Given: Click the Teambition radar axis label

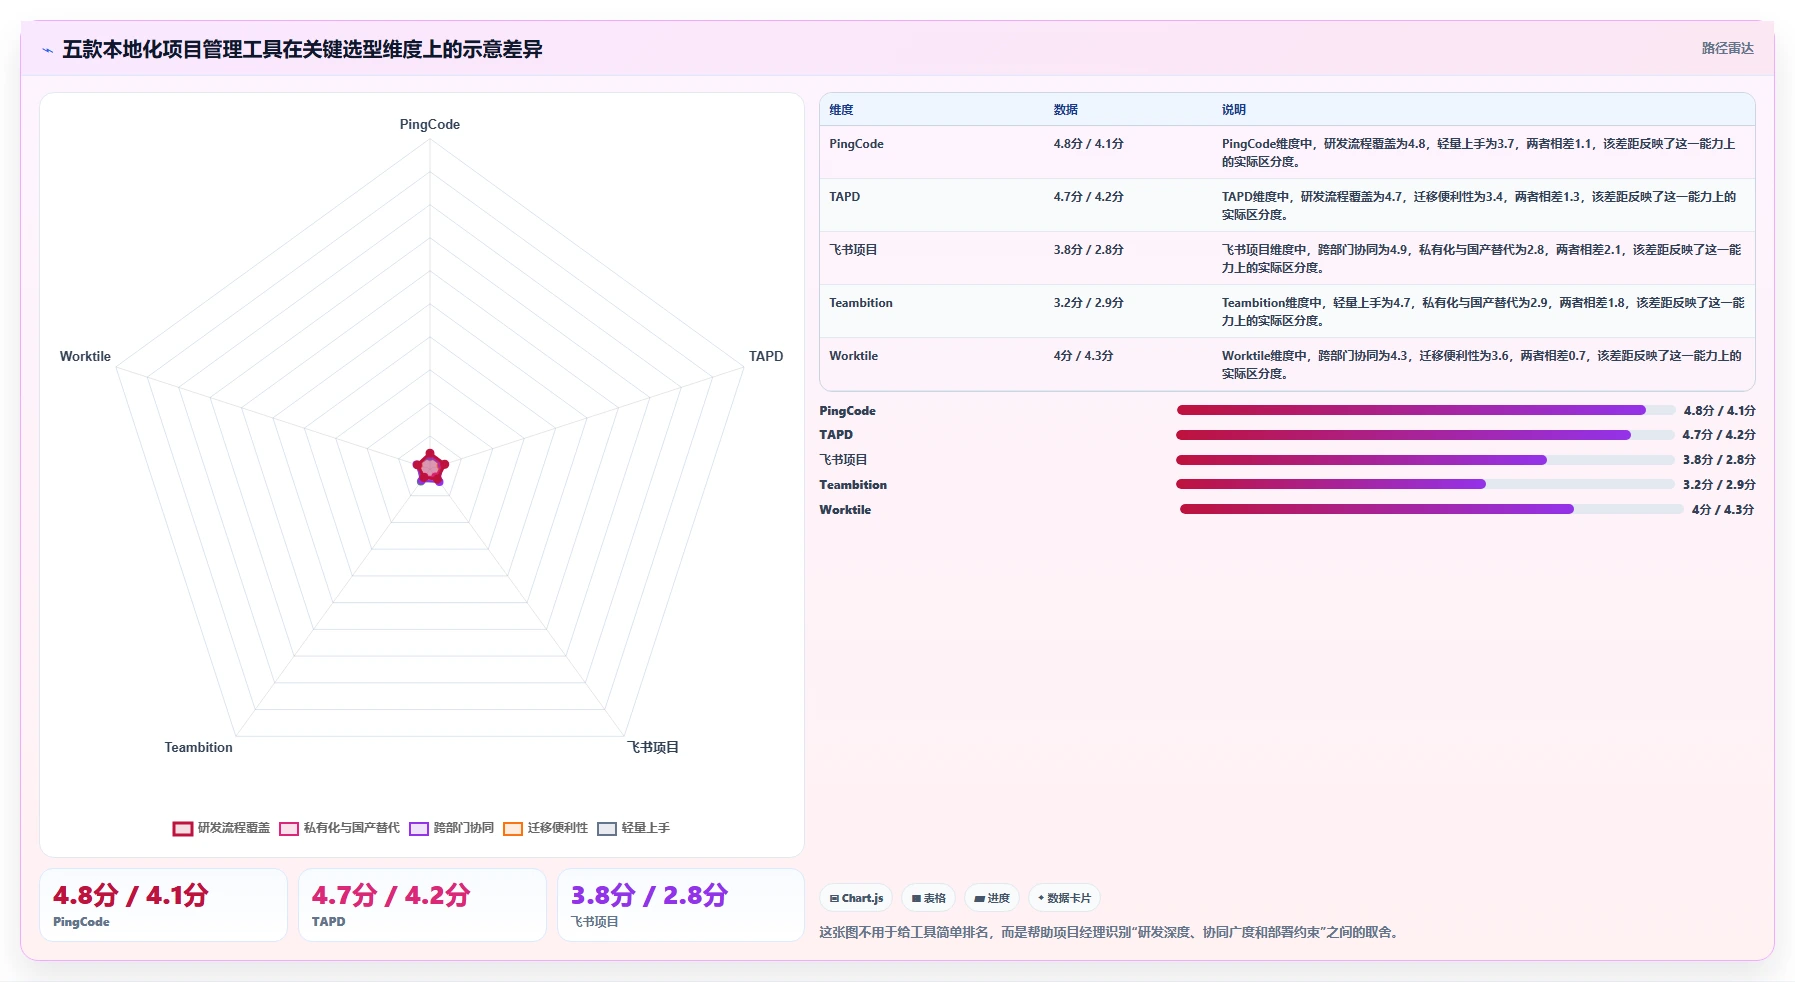Looking at the screenshot, I should [198, 747].
